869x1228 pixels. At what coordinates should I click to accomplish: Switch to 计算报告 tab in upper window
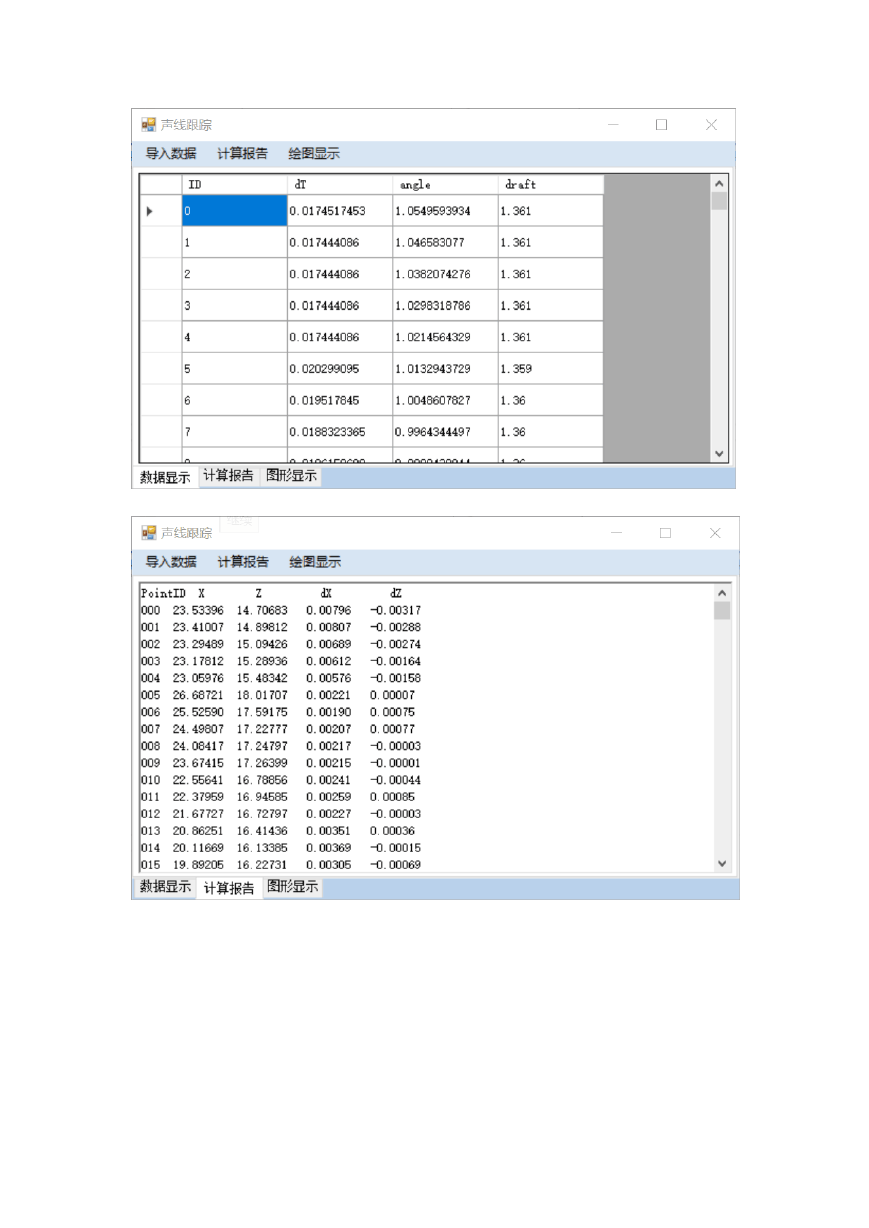[x=229, y=476]
